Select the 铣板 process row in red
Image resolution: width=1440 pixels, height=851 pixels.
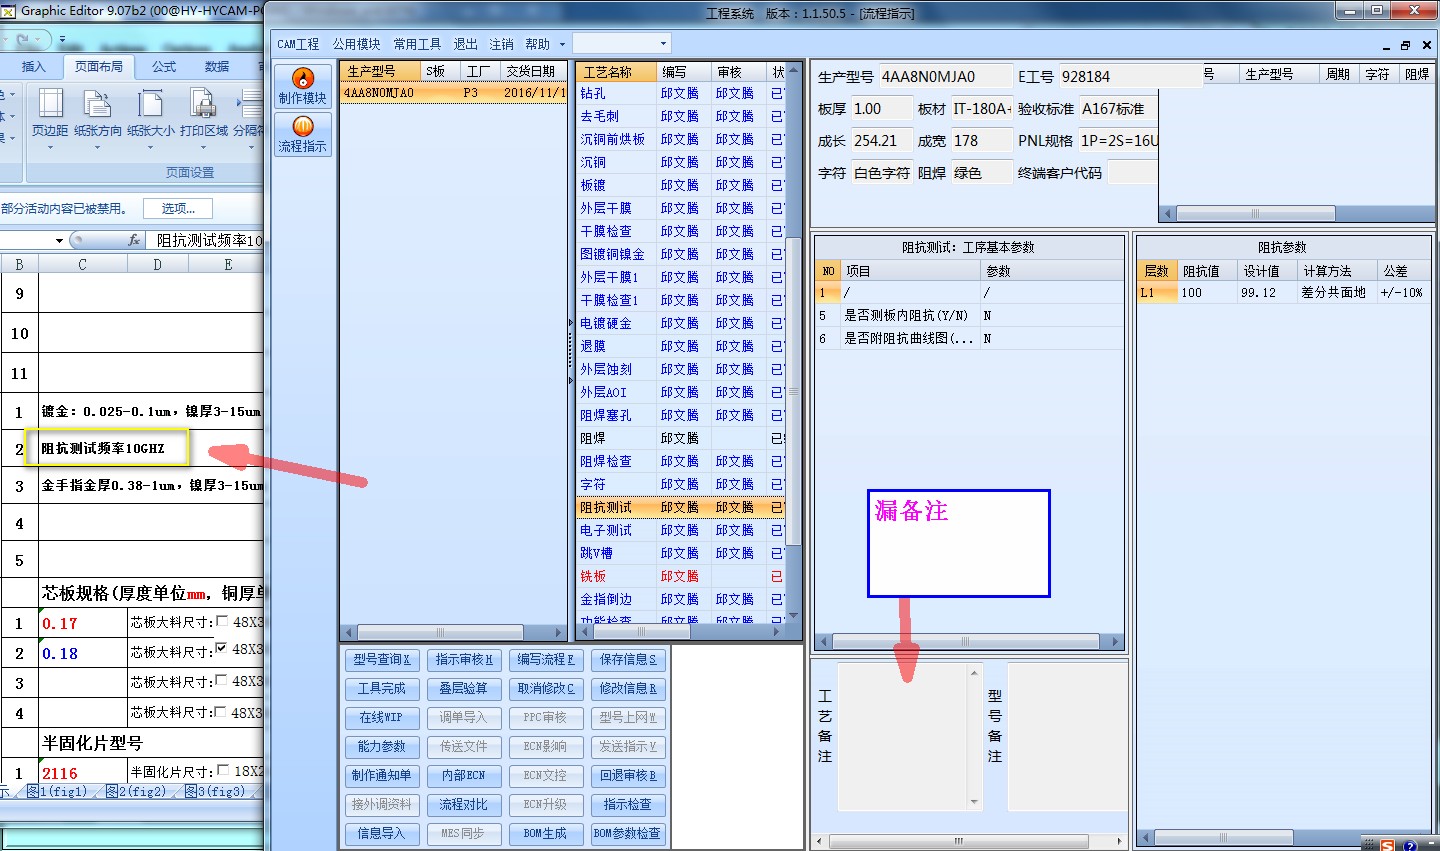pos(680,576)
